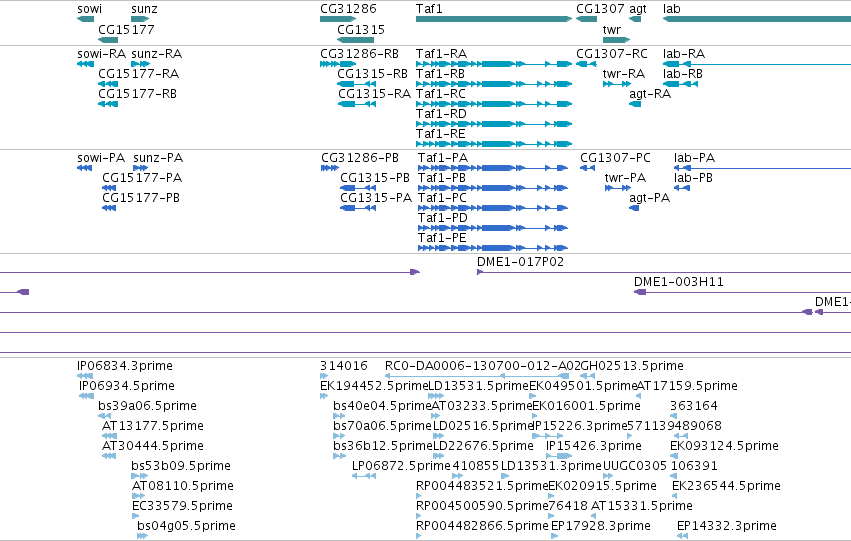Select EST 'EC33579.5prime'

tap(182, 506)
